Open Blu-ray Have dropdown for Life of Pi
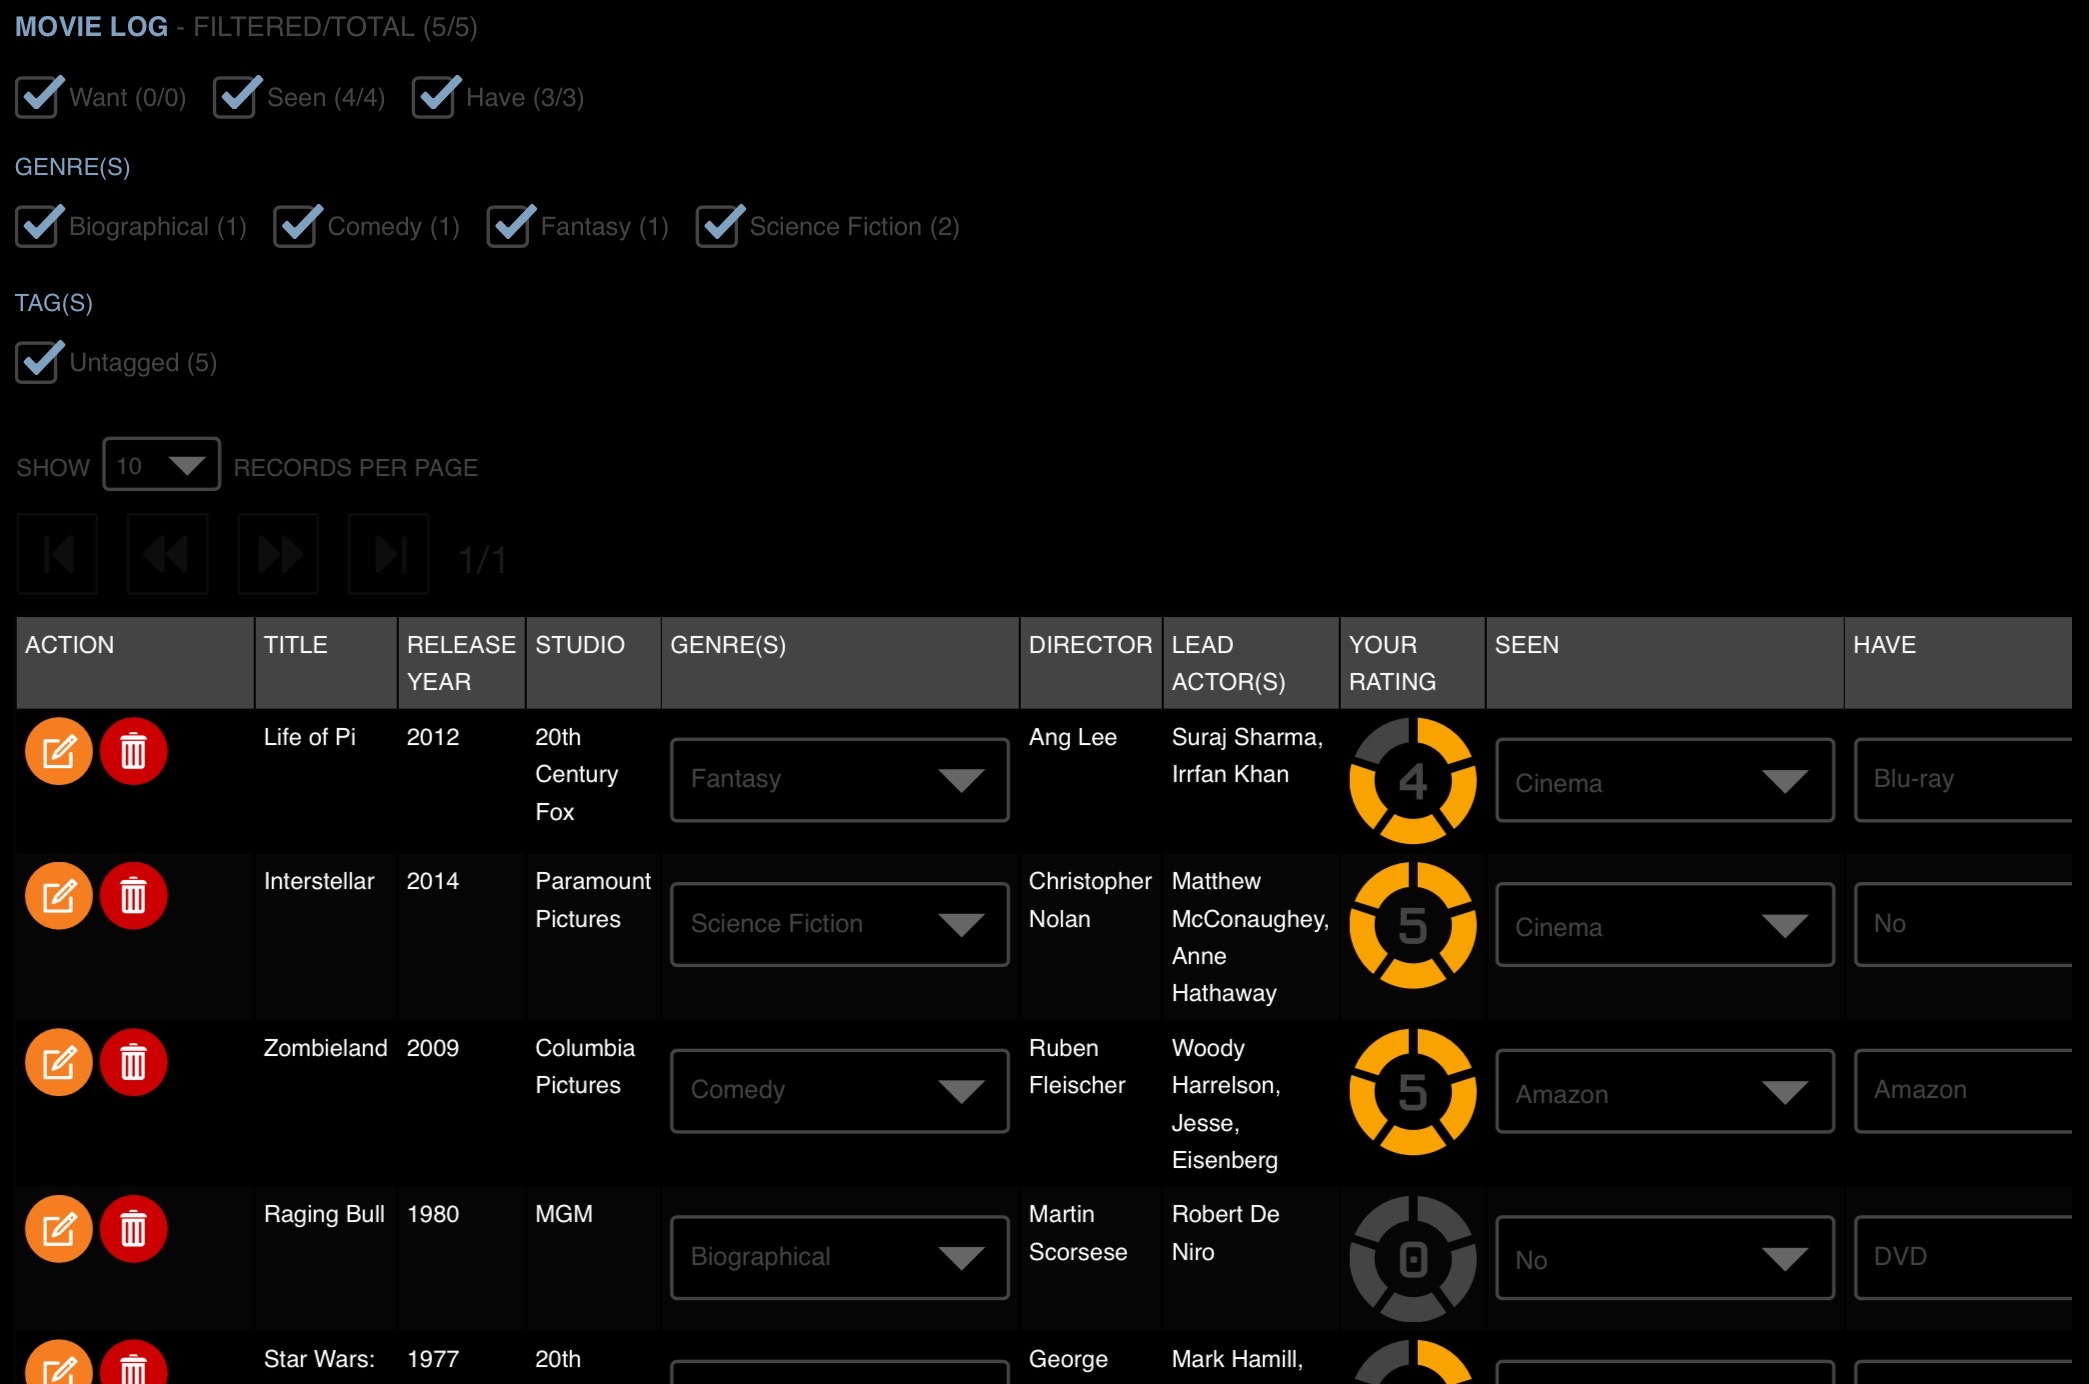Screen dimensions: 2089x1384 tap(1964, 780)
